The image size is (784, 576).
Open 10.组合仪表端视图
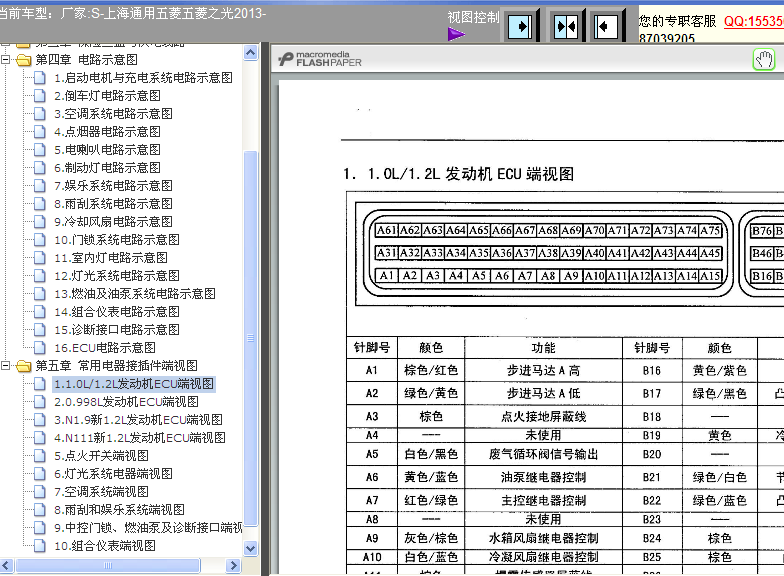coord(104,546)
